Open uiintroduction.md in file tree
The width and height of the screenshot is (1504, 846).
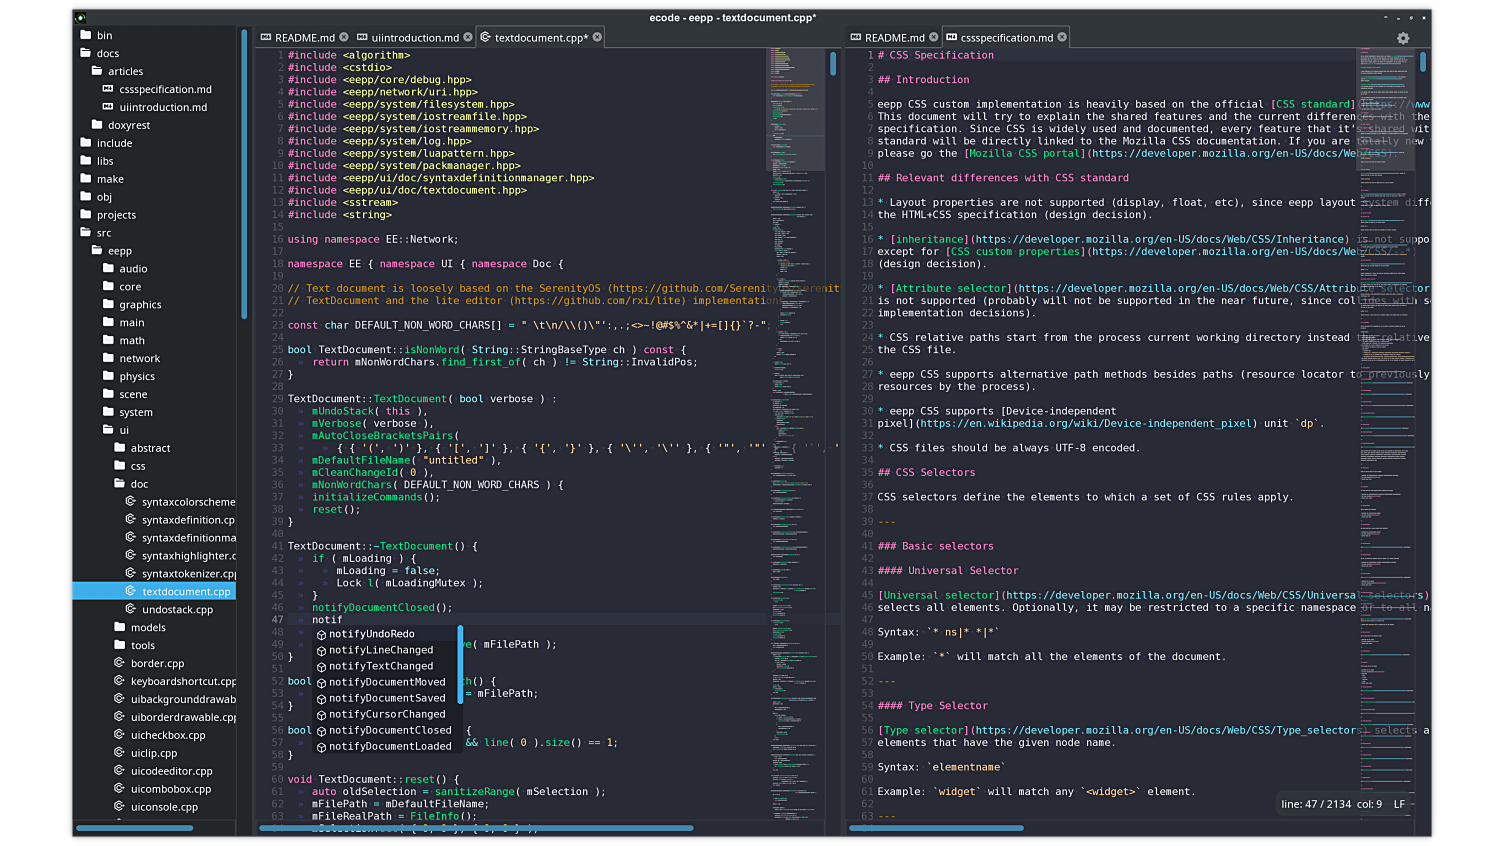[x=155, y=107]
